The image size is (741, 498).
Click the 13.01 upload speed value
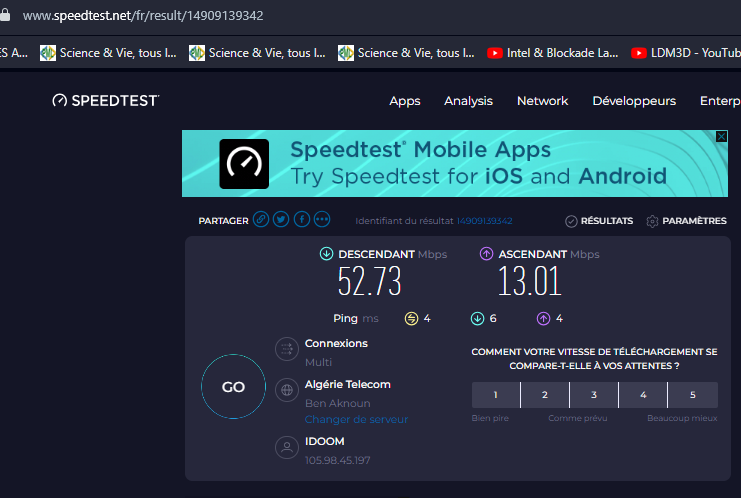tap(530, 281)
